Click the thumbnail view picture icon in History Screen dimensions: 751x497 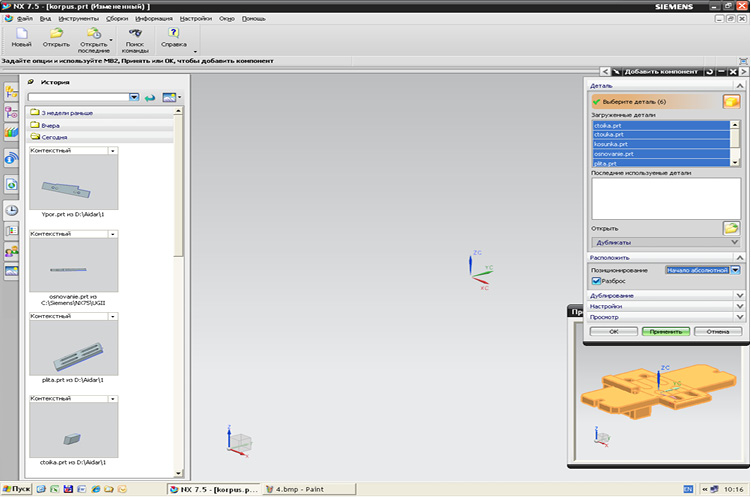point(169,98)
